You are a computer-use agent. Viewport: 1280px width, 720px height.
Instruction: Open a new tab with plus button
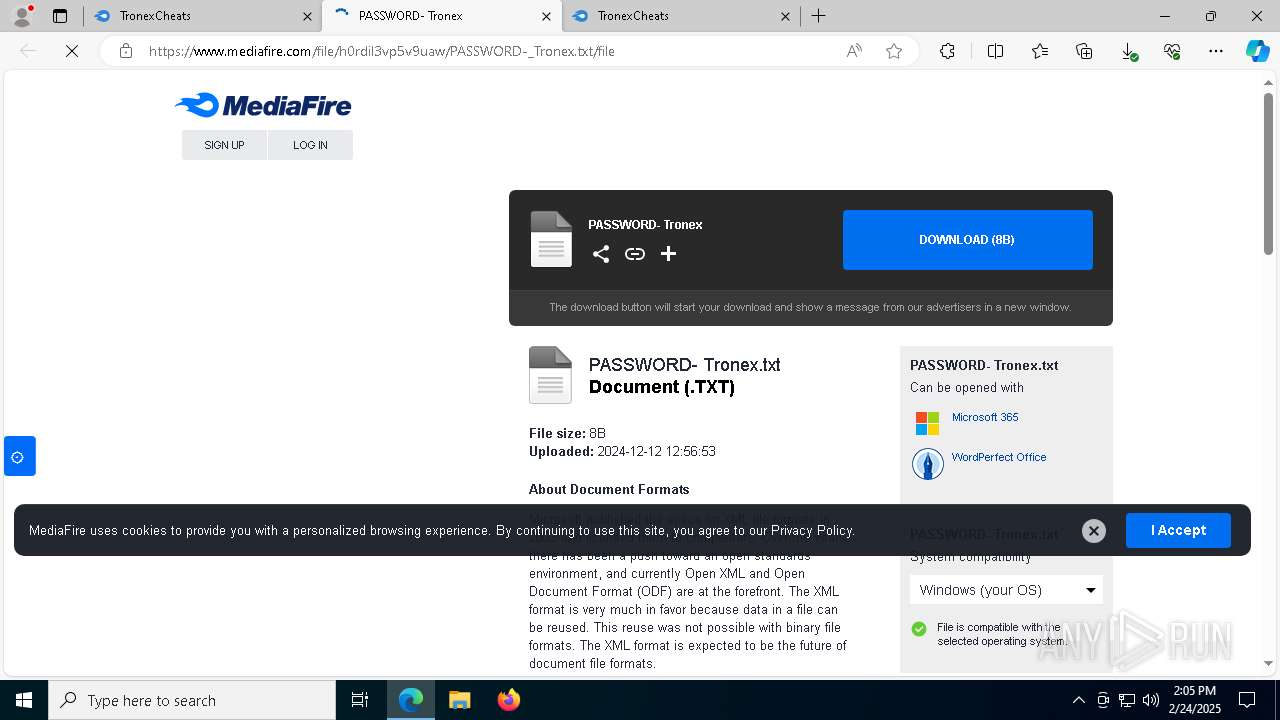tap(818, 16)
